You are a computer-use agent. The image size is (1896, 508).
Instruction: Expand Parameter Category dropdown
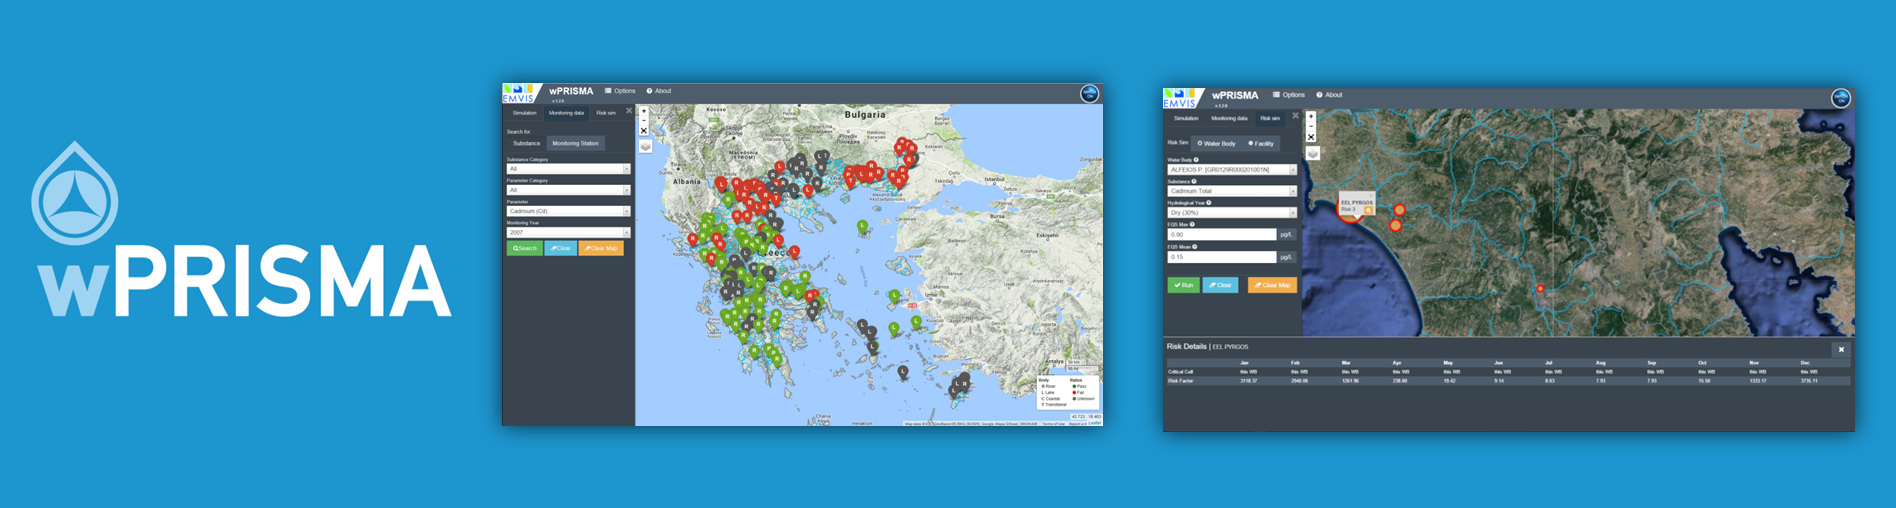click(x=568, y=190)
